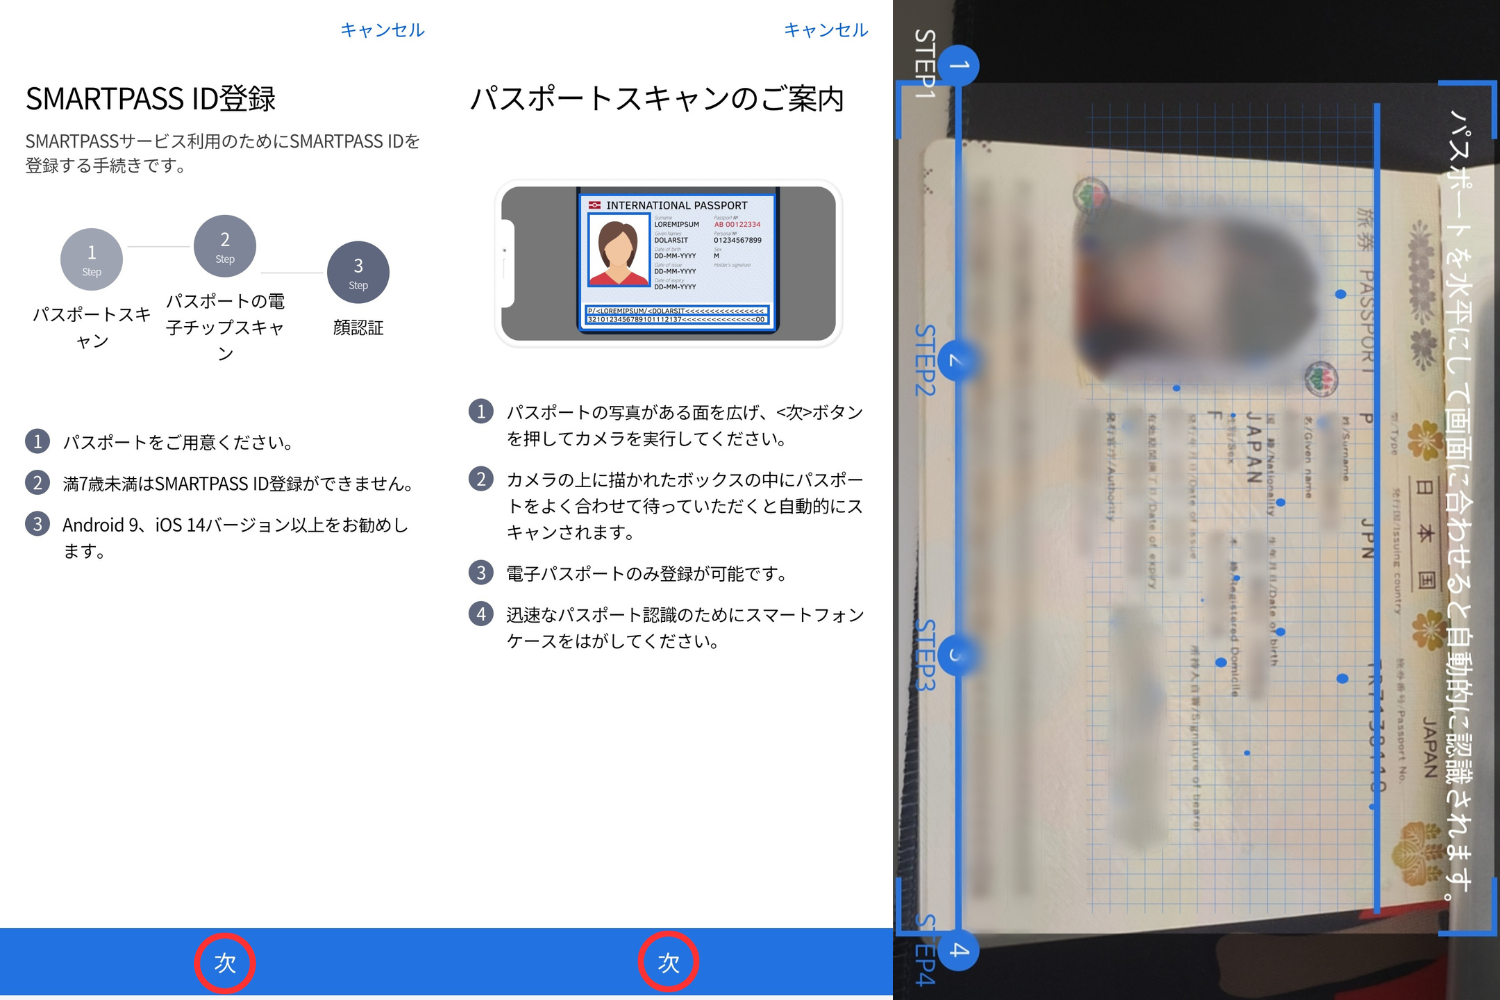
Task: Click badge 4 about removing smartphone case
Action: (481, 614)
